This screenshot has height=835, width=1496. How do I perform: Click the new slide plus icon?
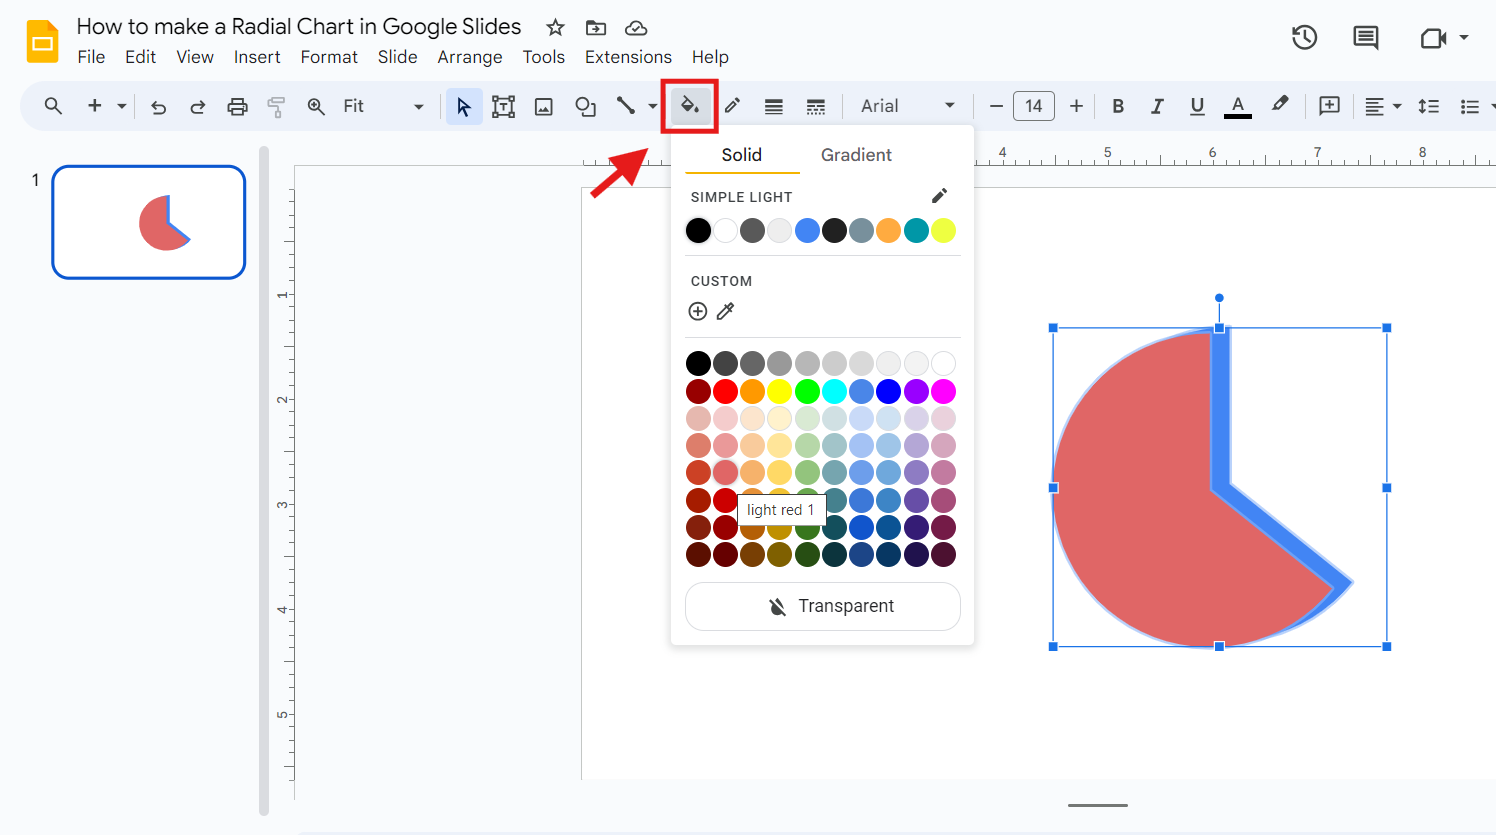pos(95,106)
